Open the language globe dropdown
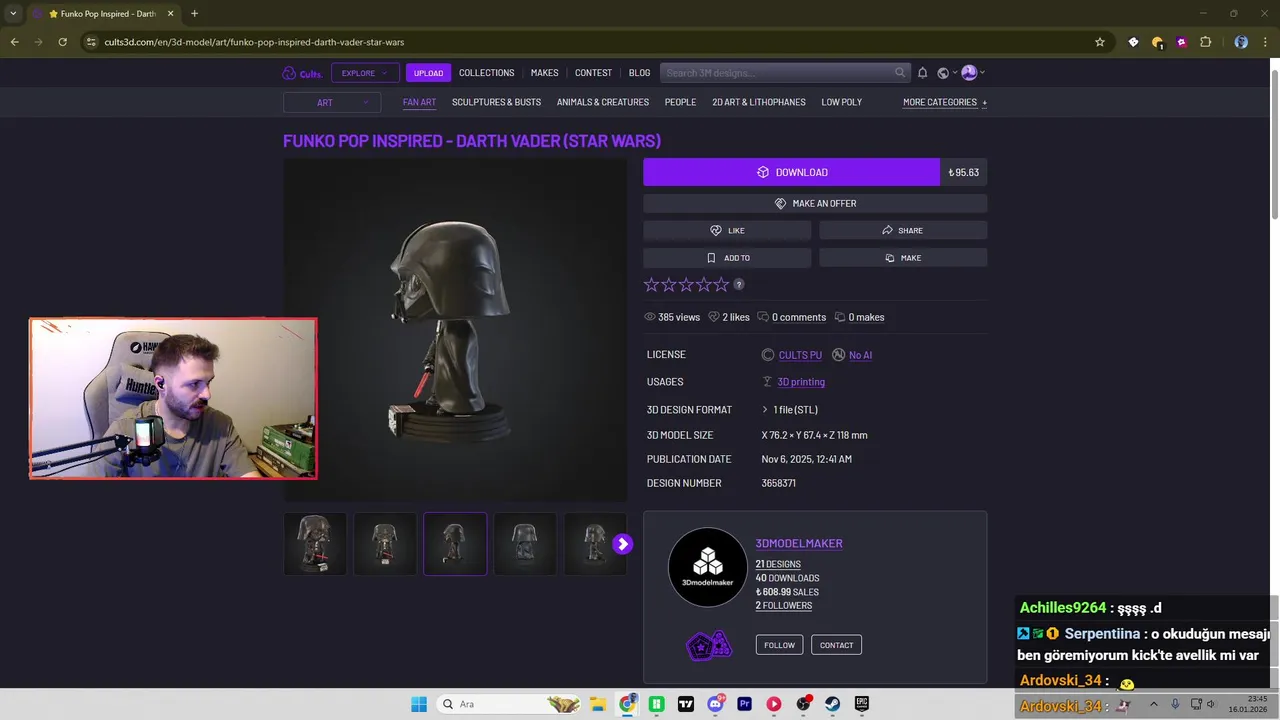 946,73
